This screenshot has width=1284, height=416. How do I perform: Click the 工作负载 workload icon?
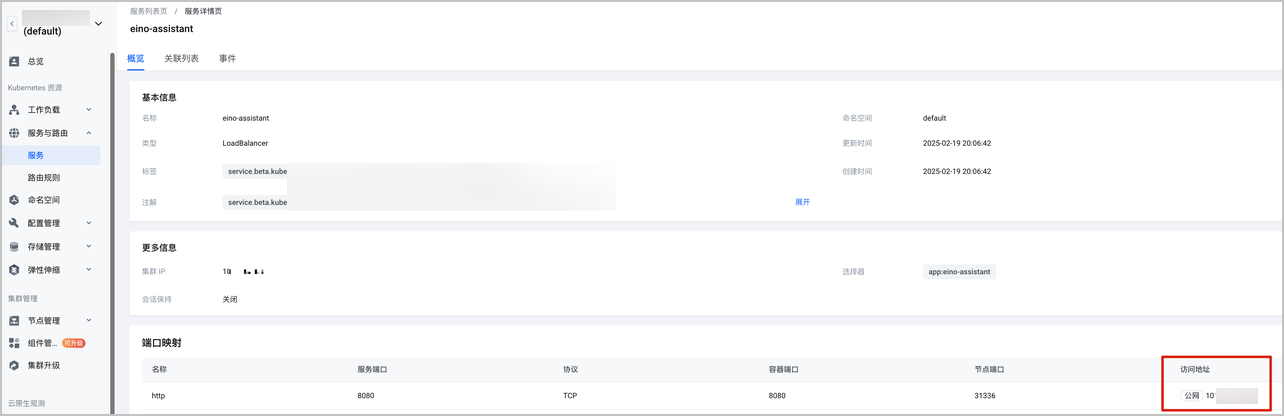point(14,109)
